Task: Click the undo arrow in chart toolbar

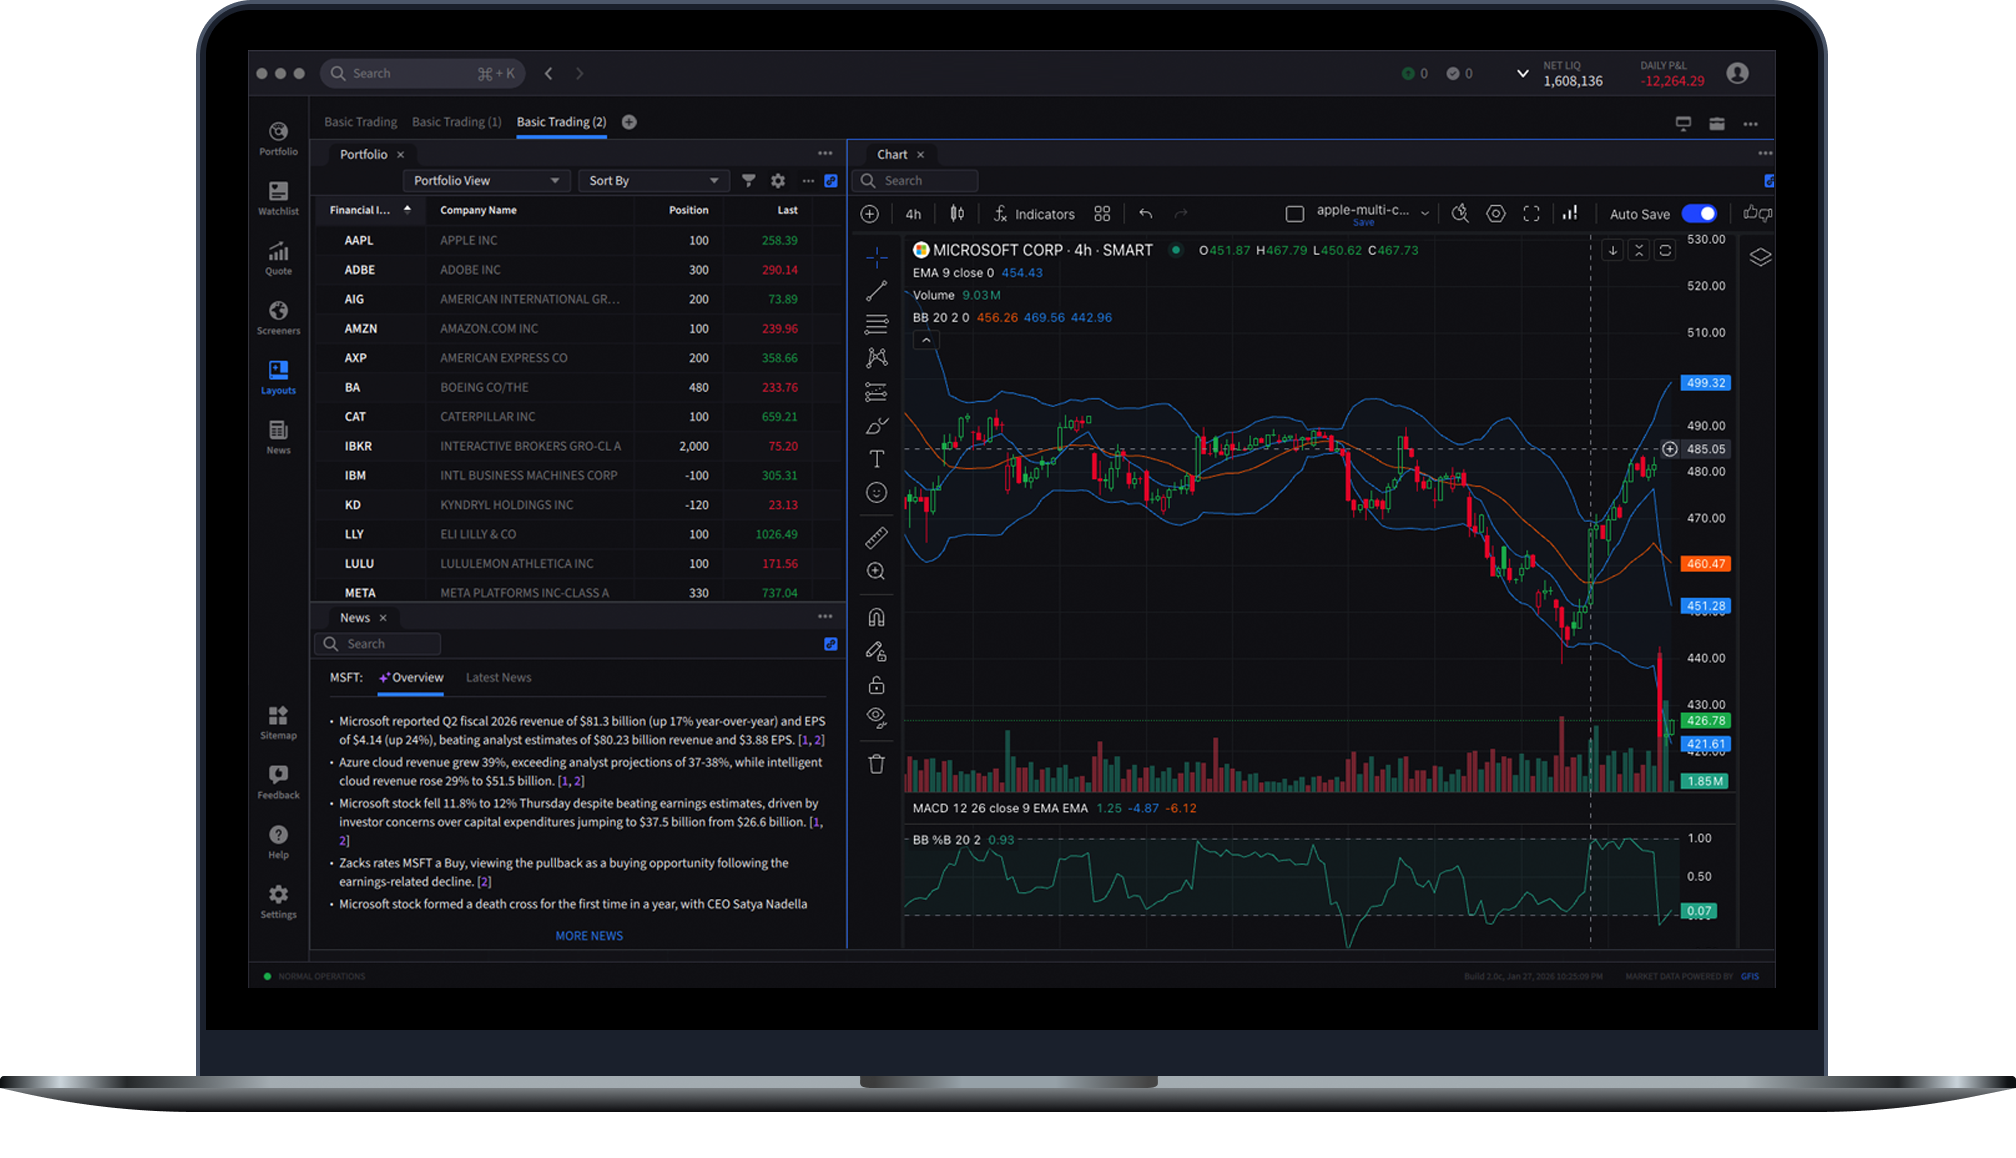Action: click(1146, 214)
